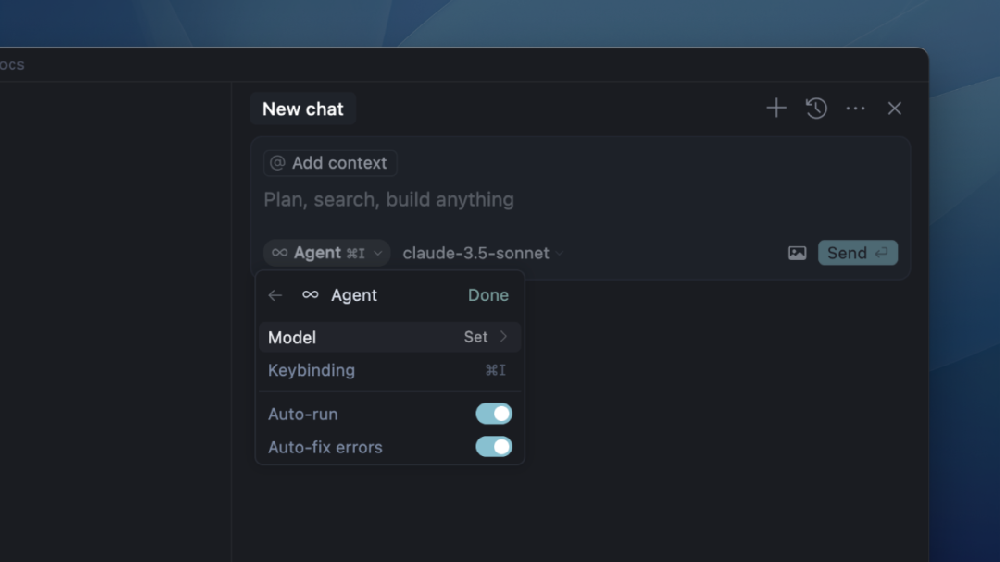
Task: Open chat history clock icon
Action: pyautogui.click(x=816, y=108)
